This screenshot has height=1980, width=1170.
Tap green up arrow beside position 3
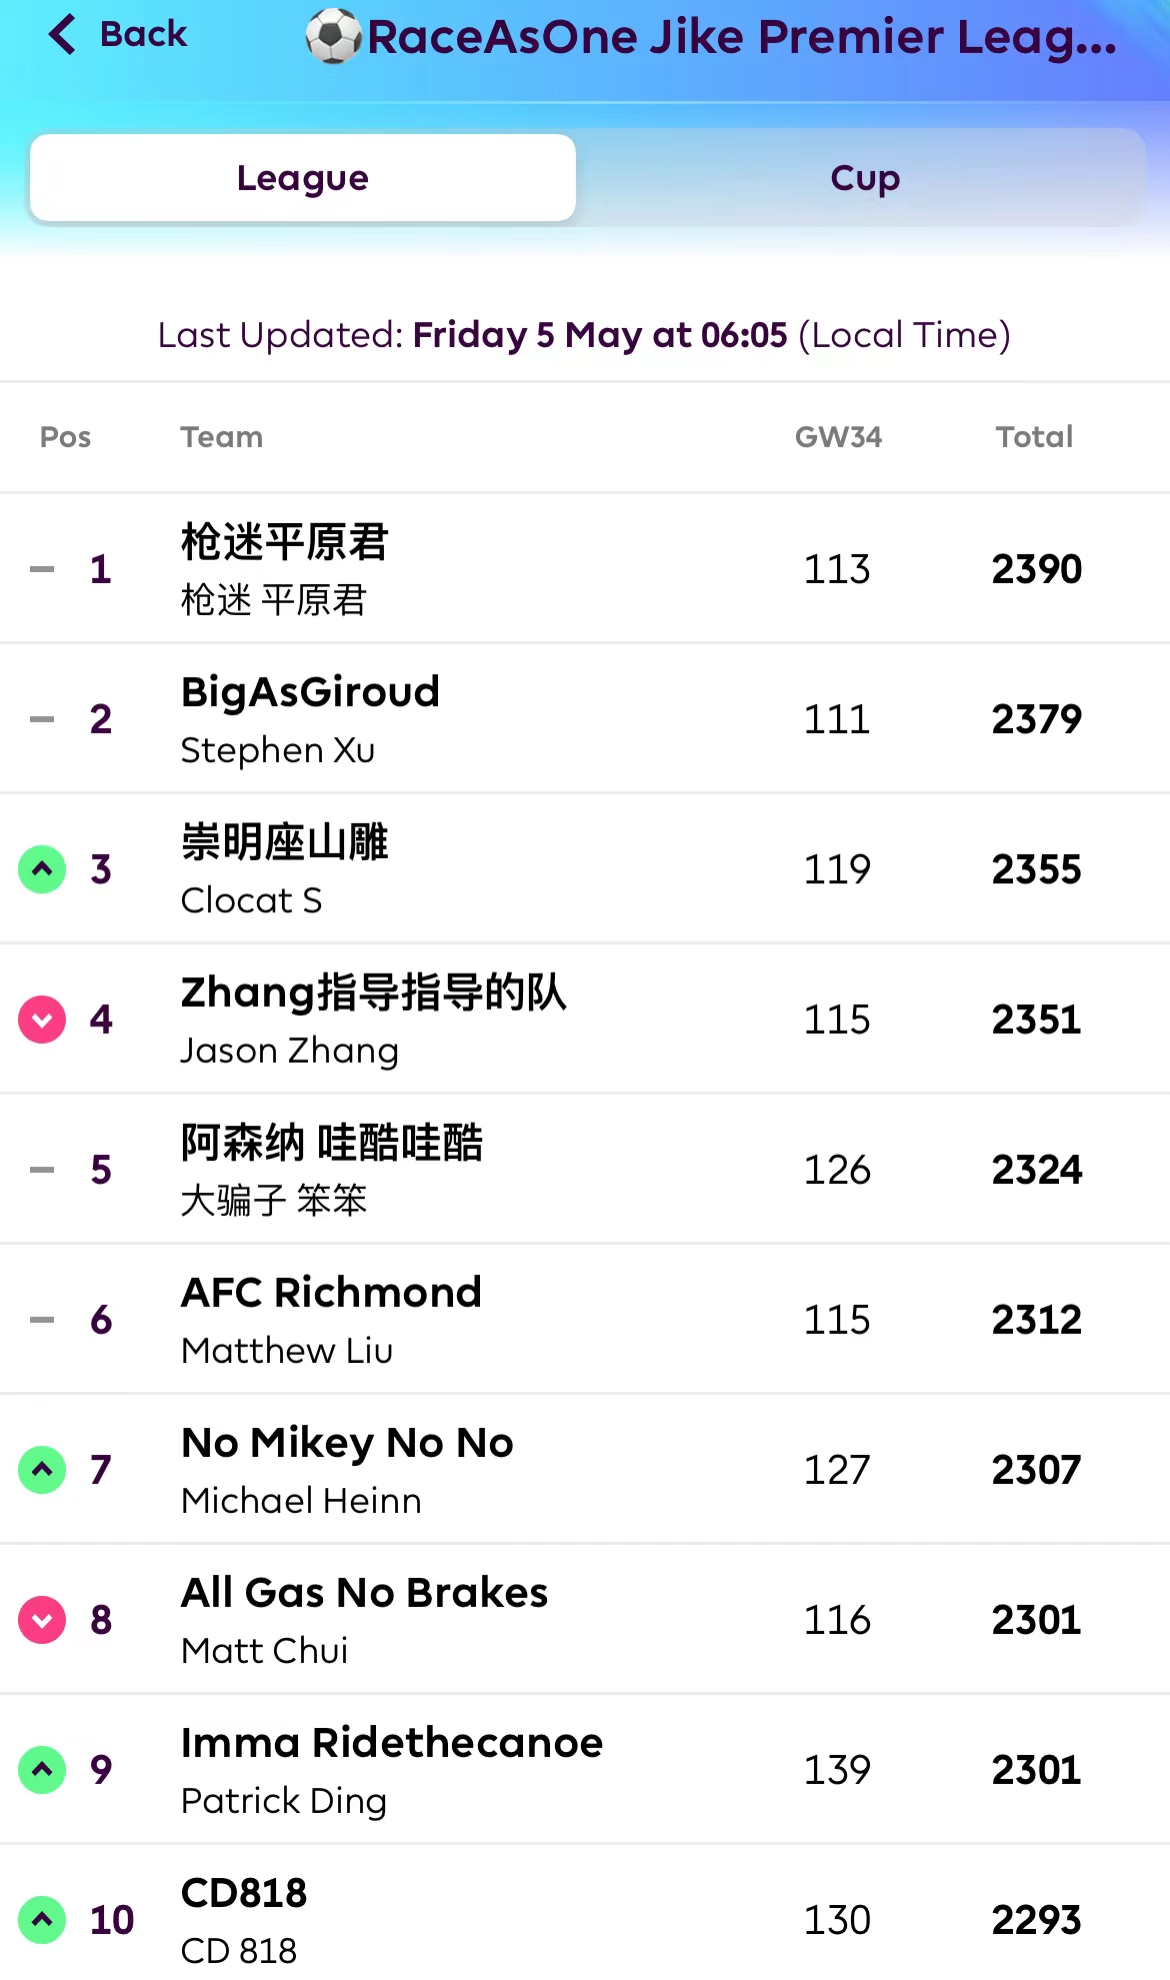42,869
